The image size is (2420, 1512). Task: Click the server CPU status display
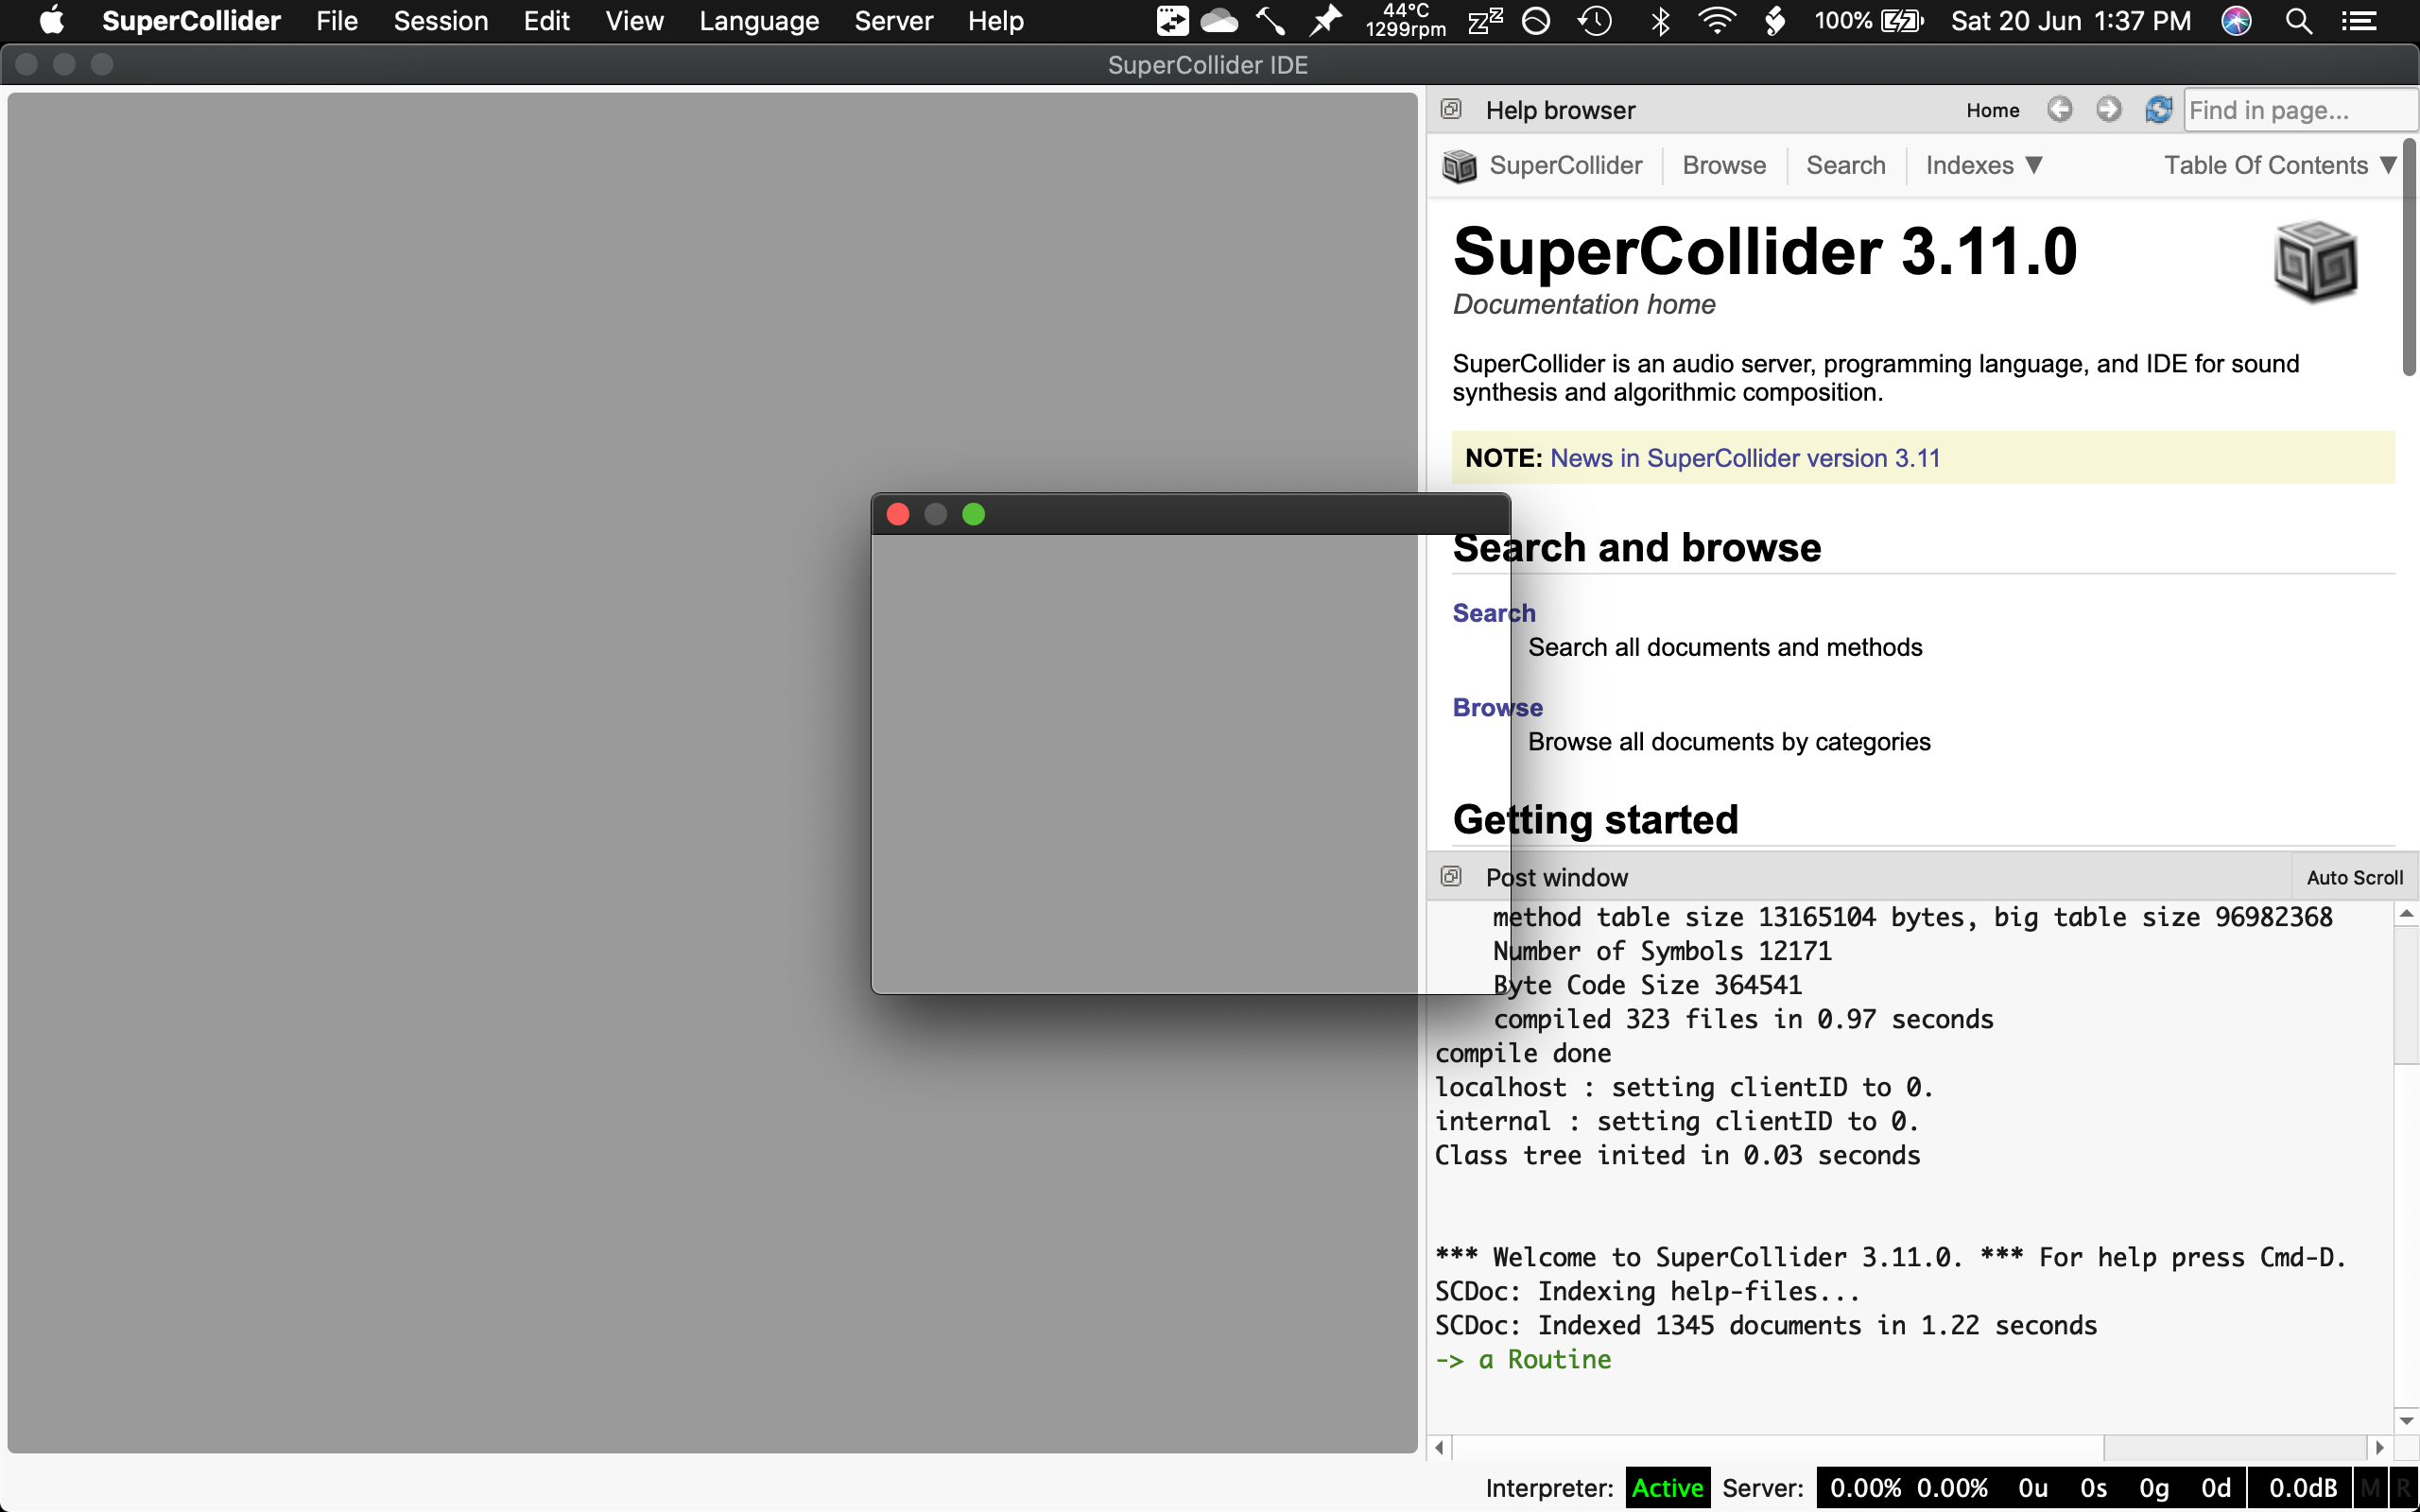[1908, 1488]
